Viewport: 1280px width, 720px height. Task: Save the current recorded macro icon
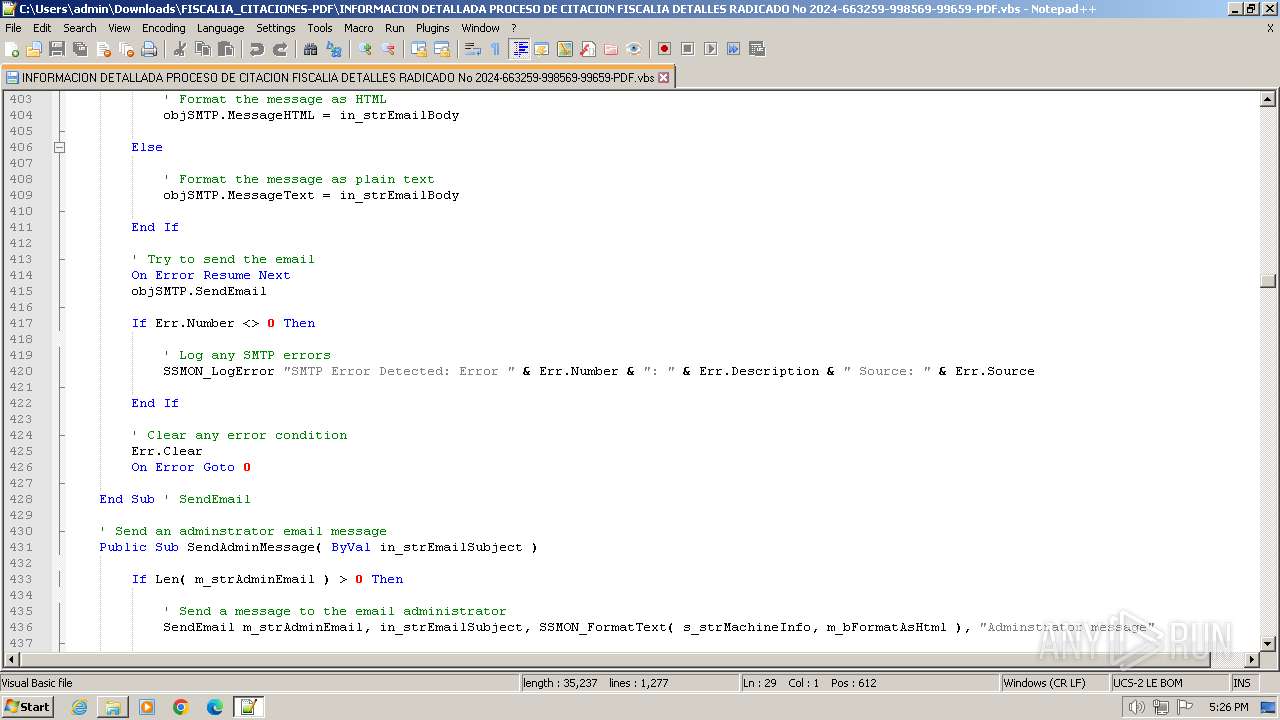point(757,49)
